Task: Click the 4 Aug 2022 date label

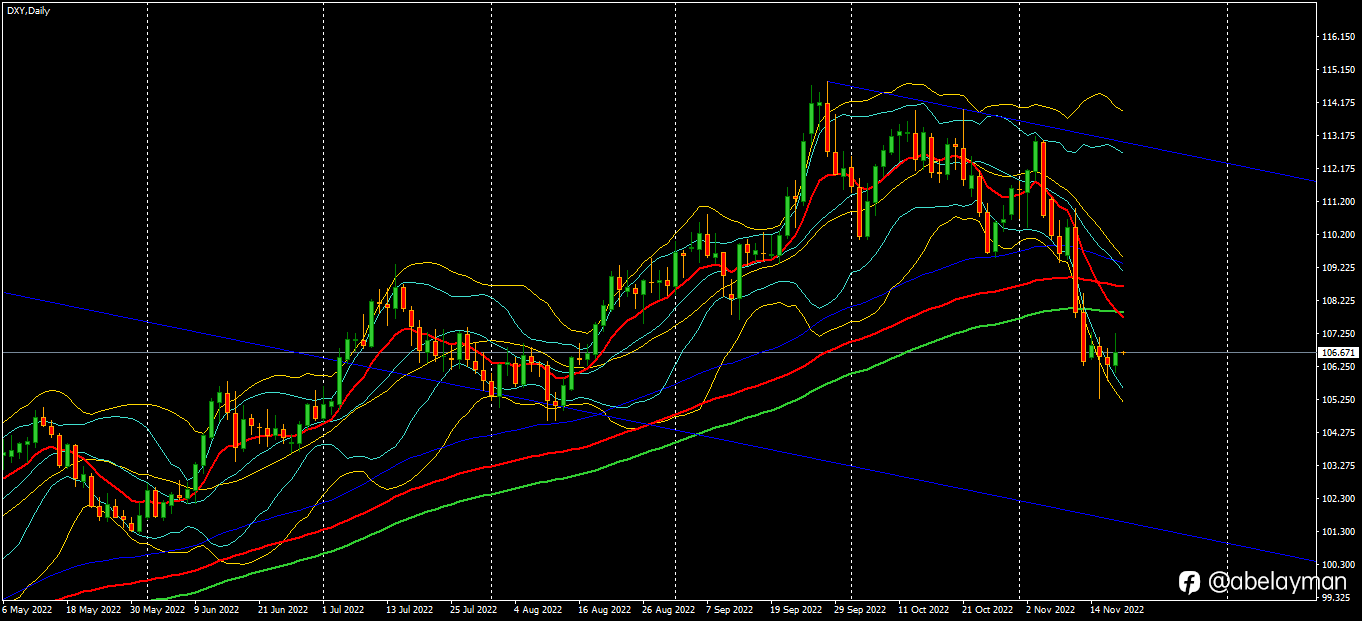Action: pyautogui.click(x=537, y=609)
